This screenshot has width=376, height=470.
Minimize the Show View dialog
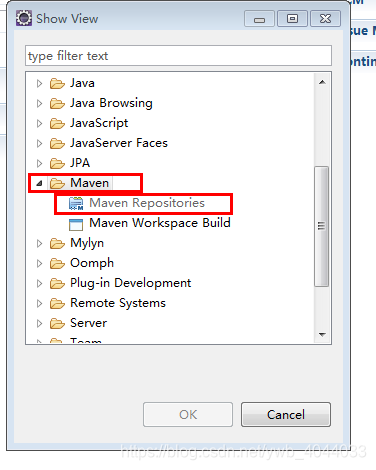click(259, 19)
